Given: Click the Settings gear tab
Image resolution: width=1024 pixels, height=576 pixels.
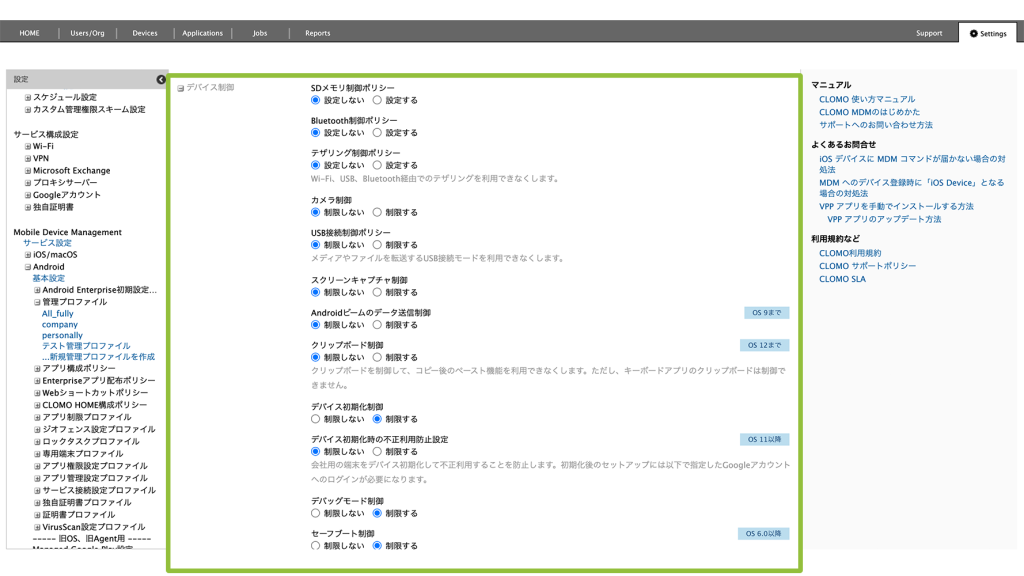Looking at the screenshot, I should coord(987,33).
